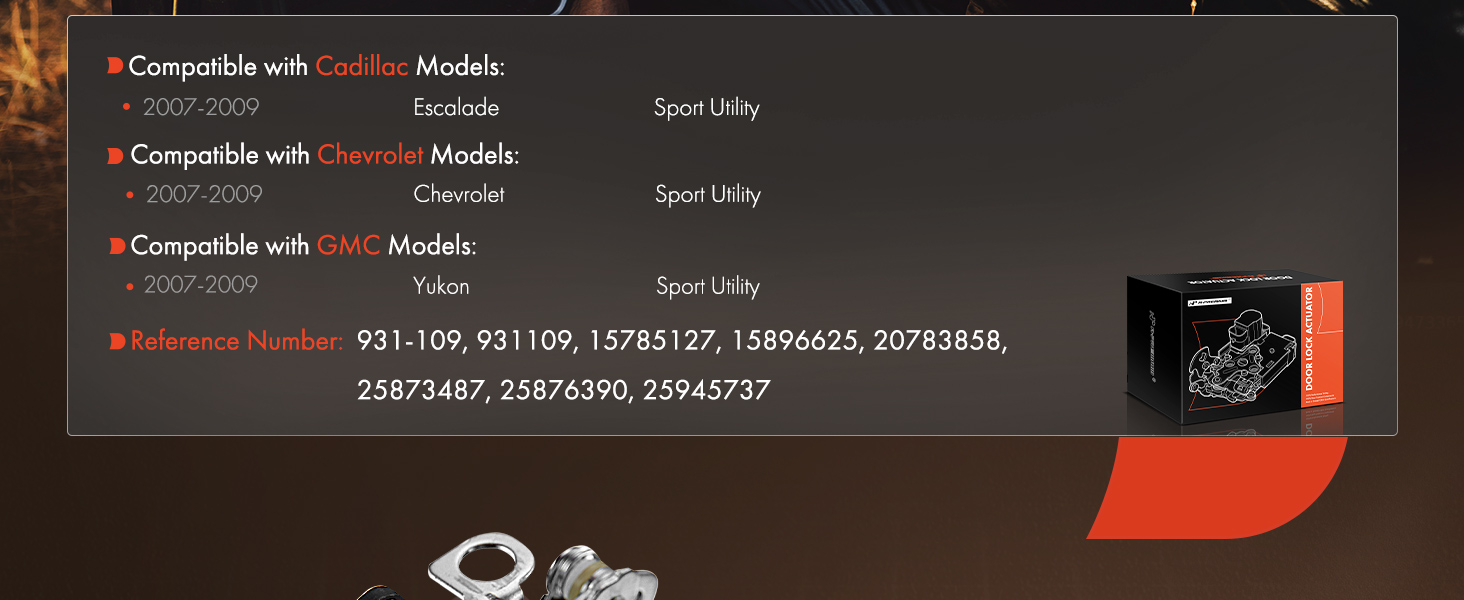Image resolution: width=1464 pixels, height=600 pixels.
Task: Select the Yukon model text
Action: (x=441, y=286)
